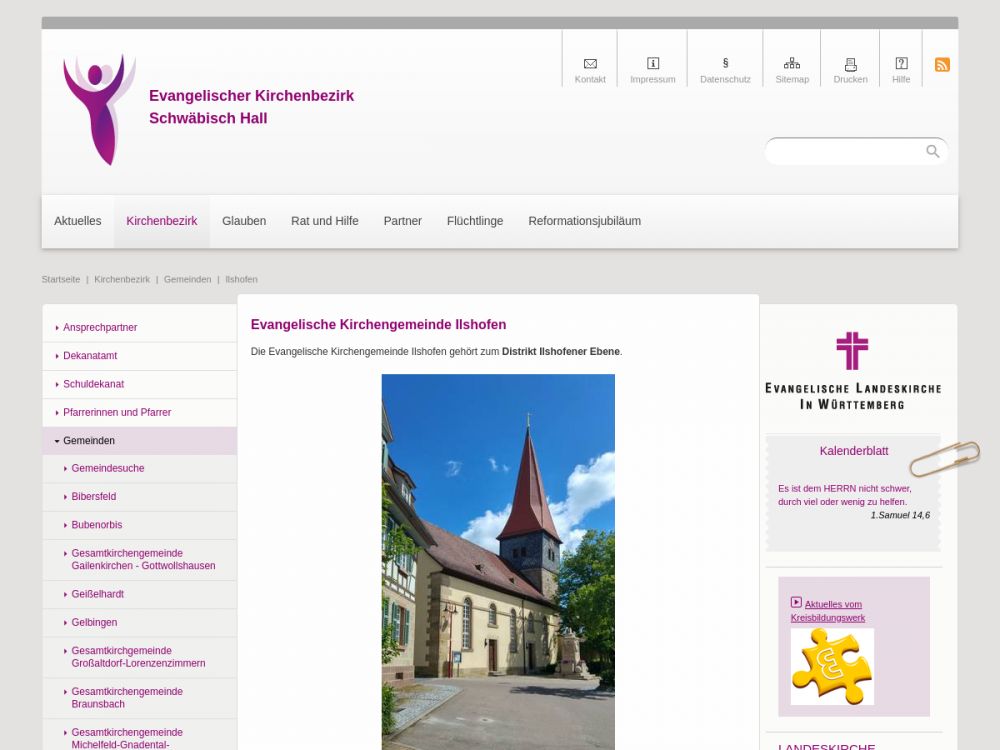The height and width of the screenshot is (750, 1000).
Task: Open the Hilfe question mark icon
Action: tap(901, 64)
